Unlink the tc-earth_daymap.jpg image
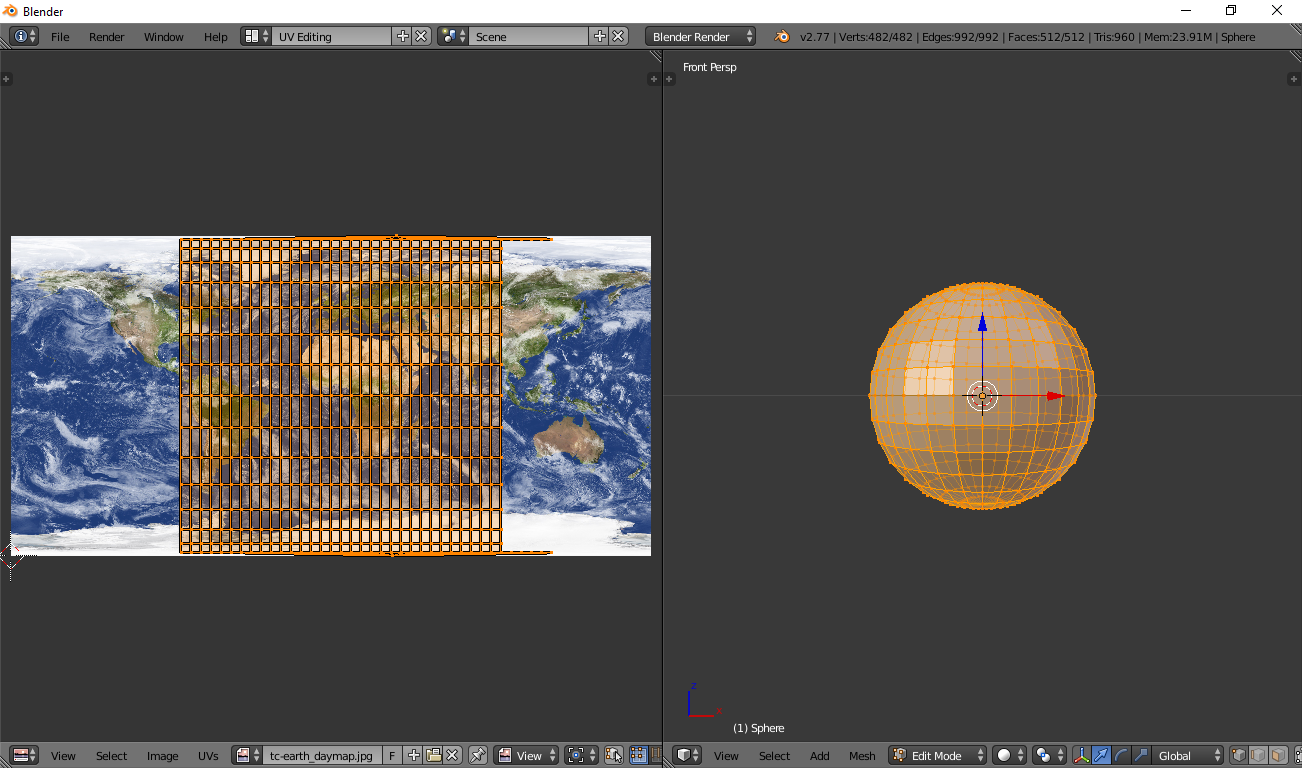 452,756
